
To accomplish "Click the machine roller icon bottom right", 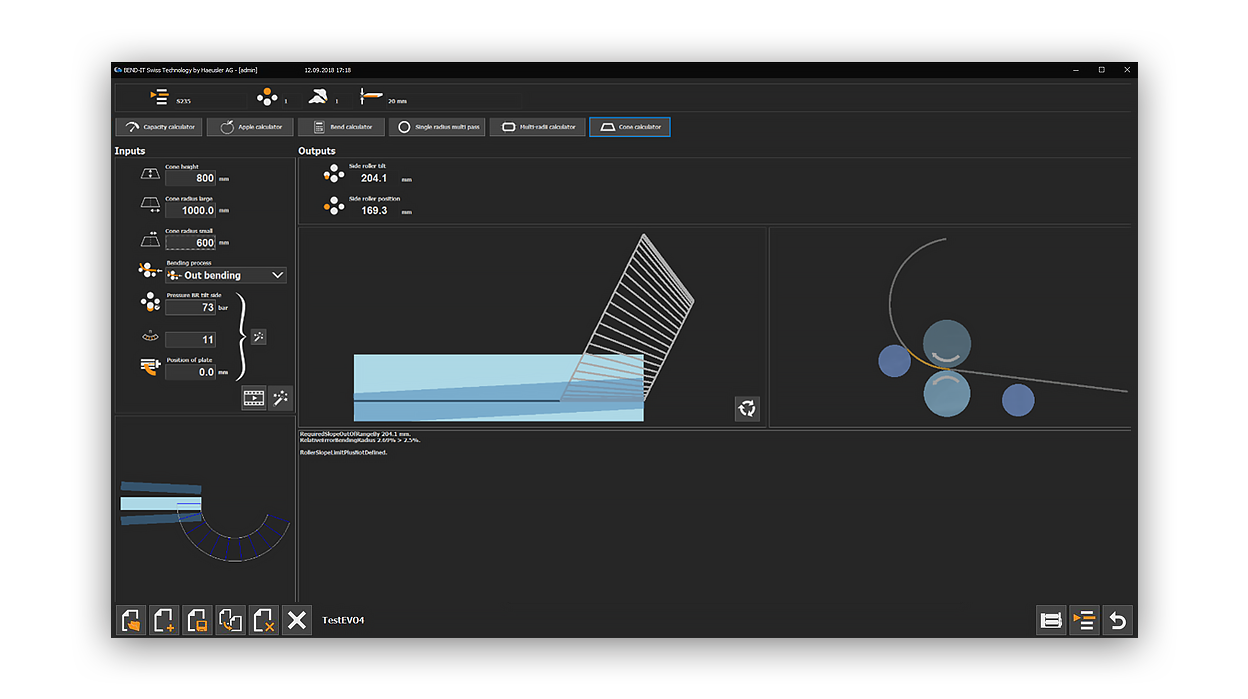I will [x=1051, y=620].
